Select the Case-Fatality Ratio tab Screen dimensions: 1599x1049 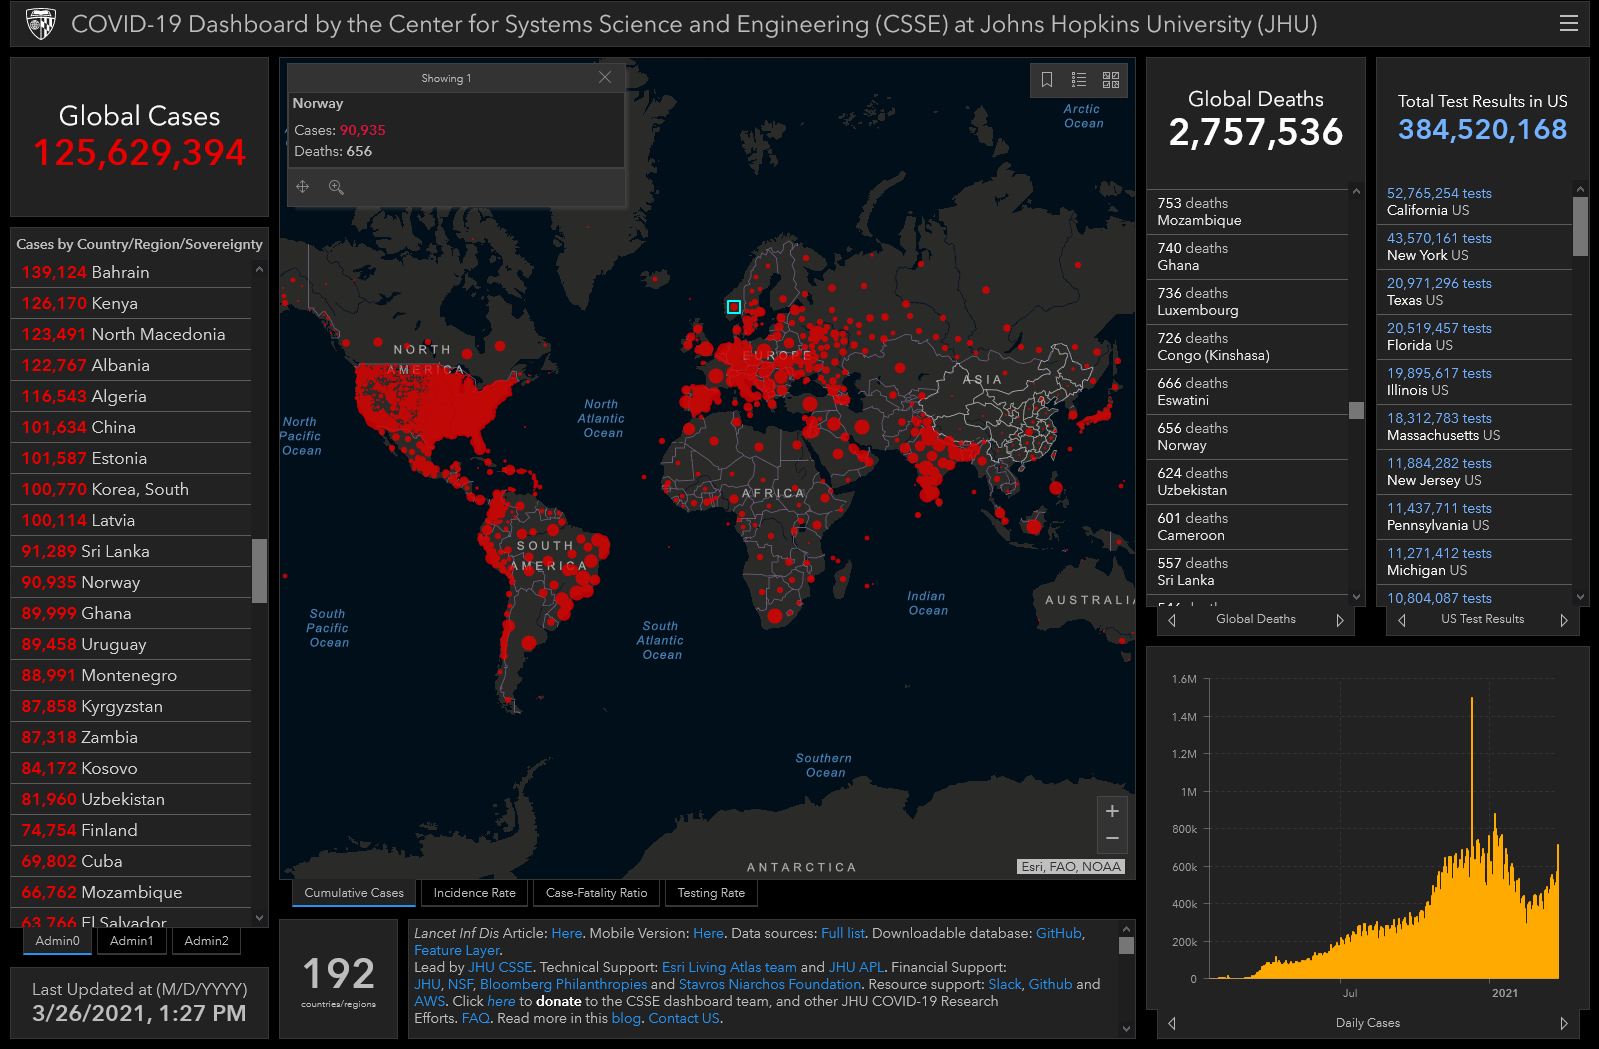(597, 893)
